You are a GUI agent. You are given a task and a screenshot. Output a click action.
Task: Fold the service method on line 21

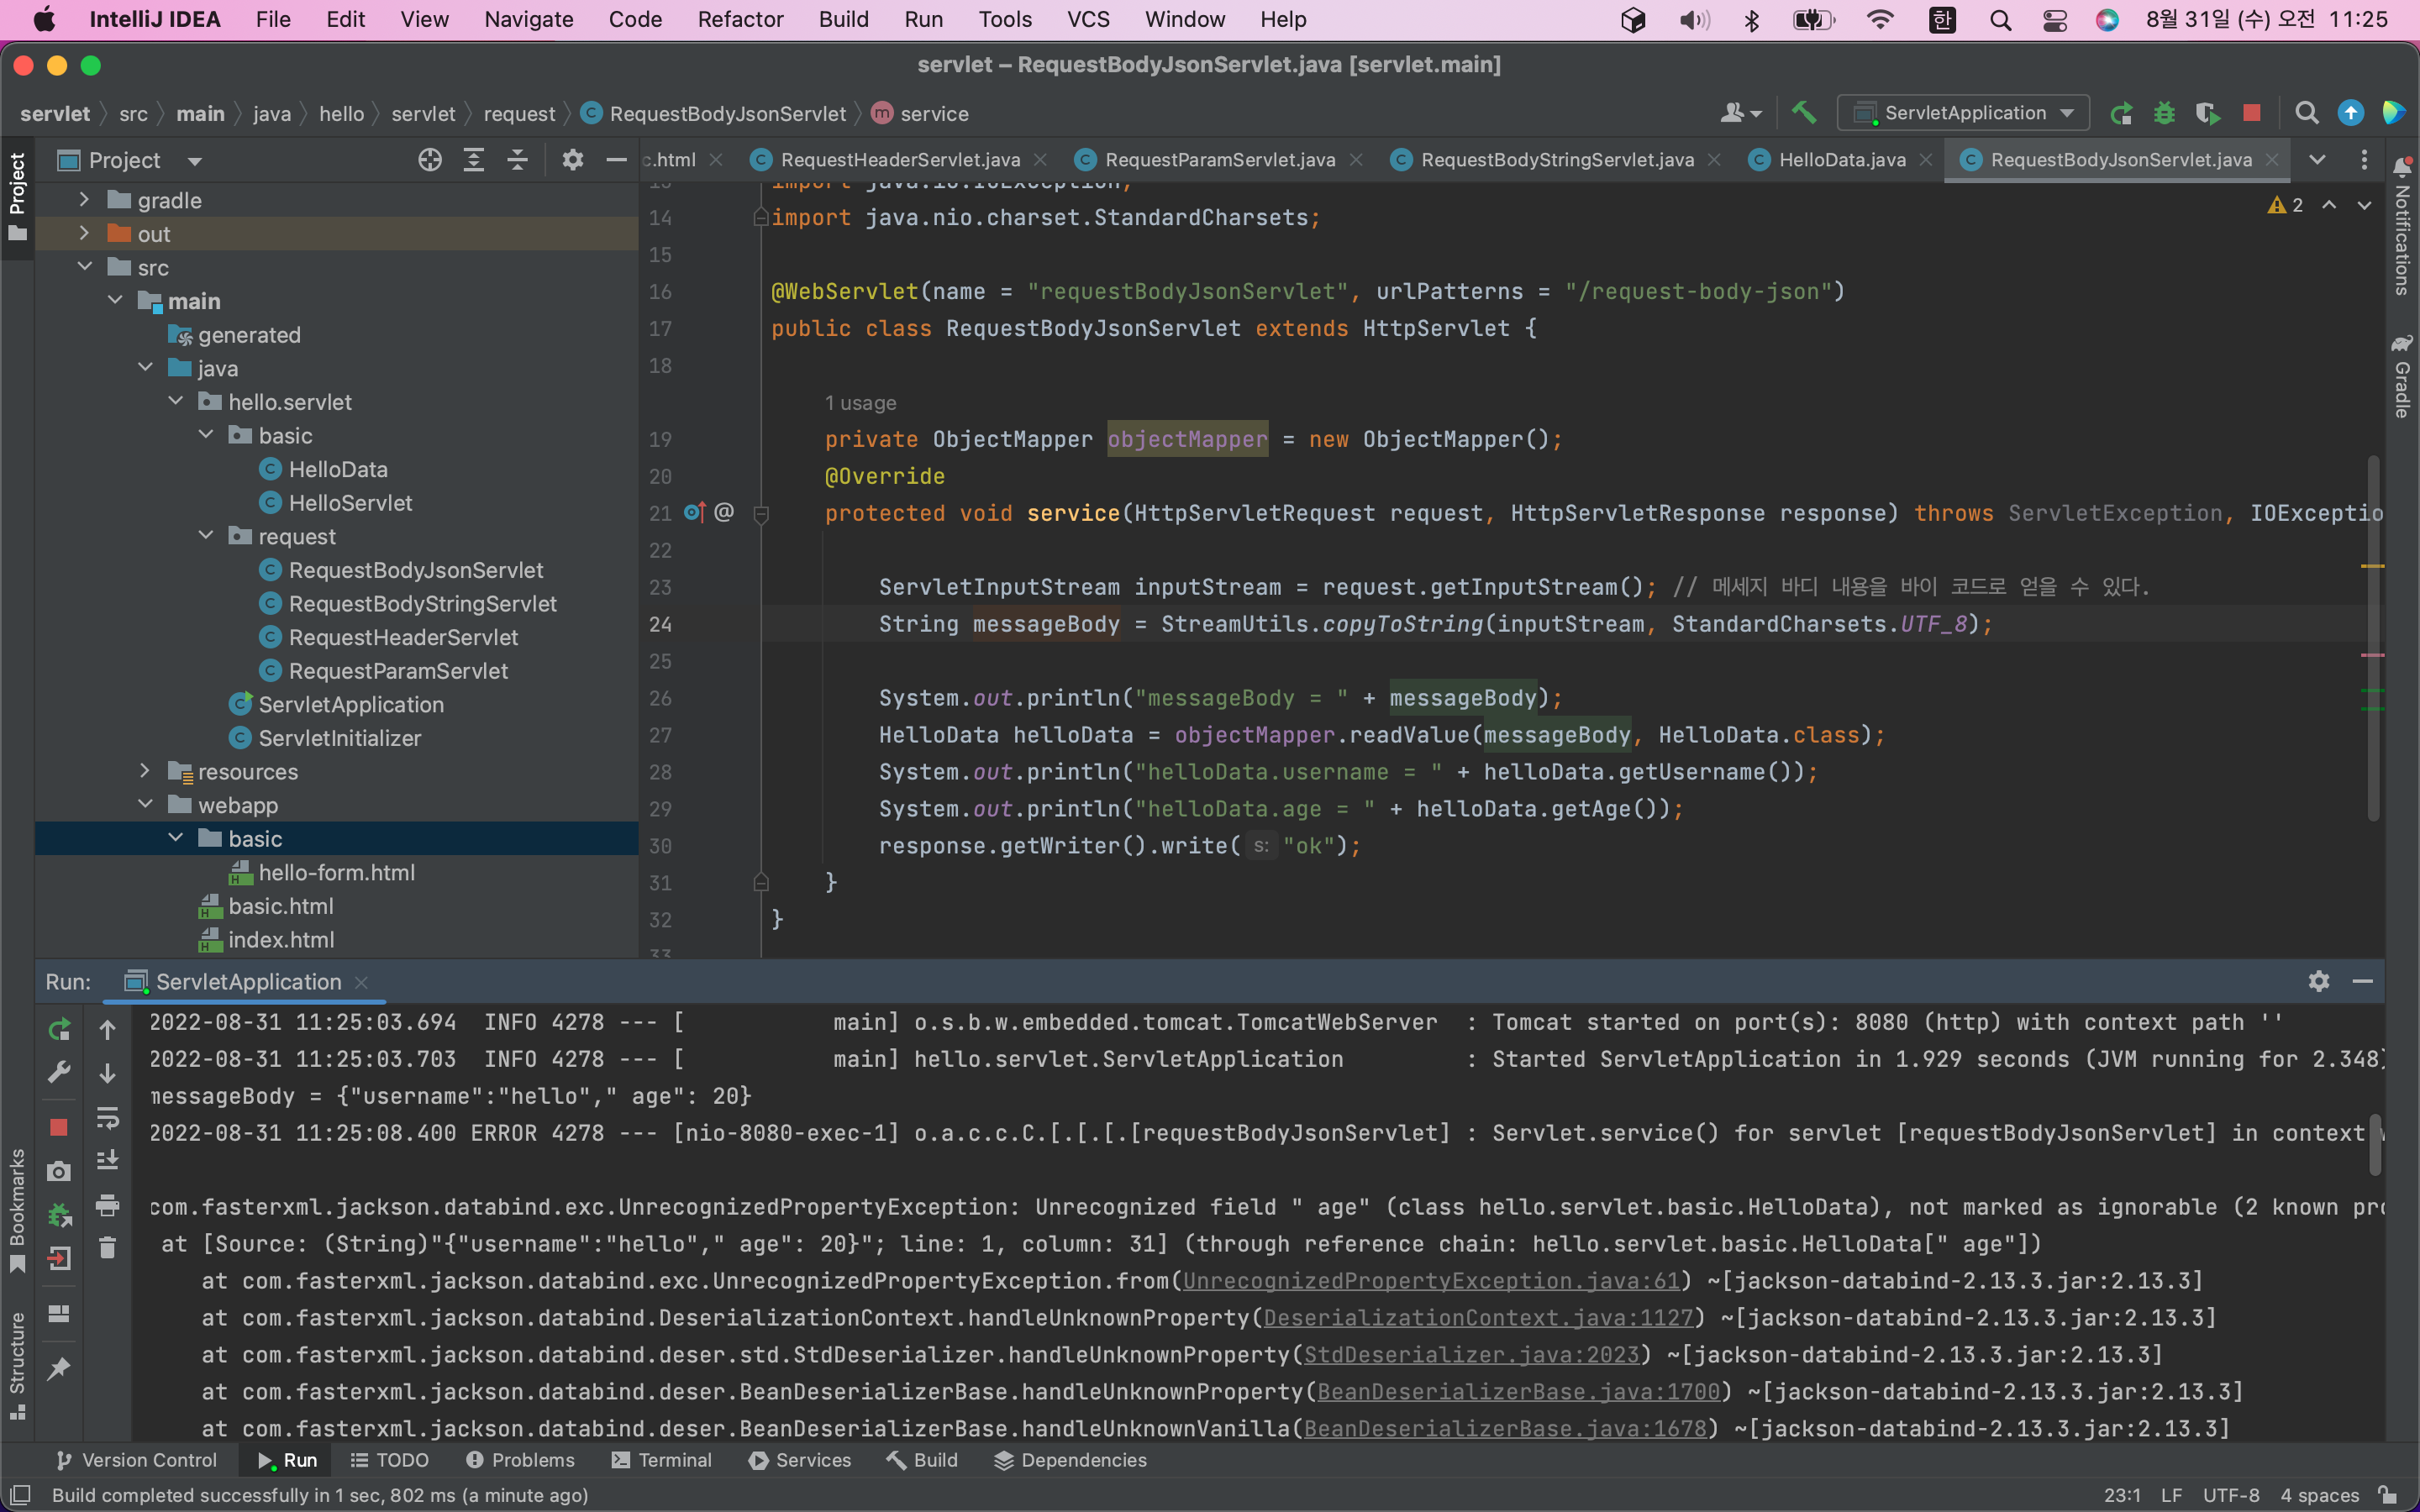[x=760, y=514]
